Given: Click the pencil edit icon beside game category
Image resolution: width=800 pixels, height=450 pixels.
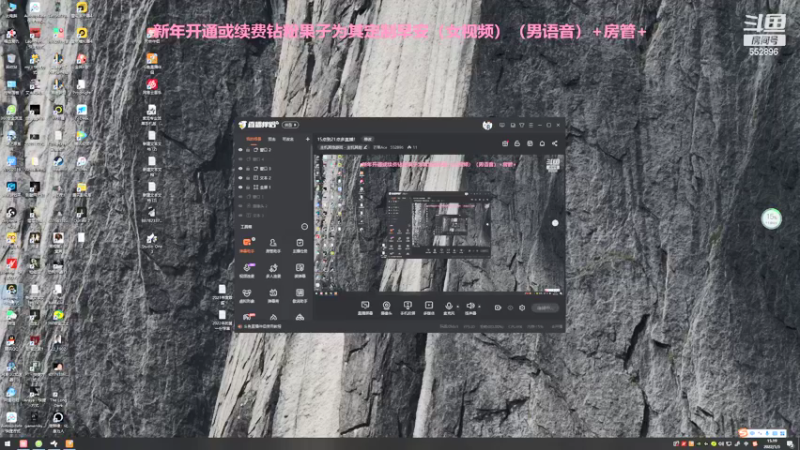Looking at the screenshot, I should point(365,147).
